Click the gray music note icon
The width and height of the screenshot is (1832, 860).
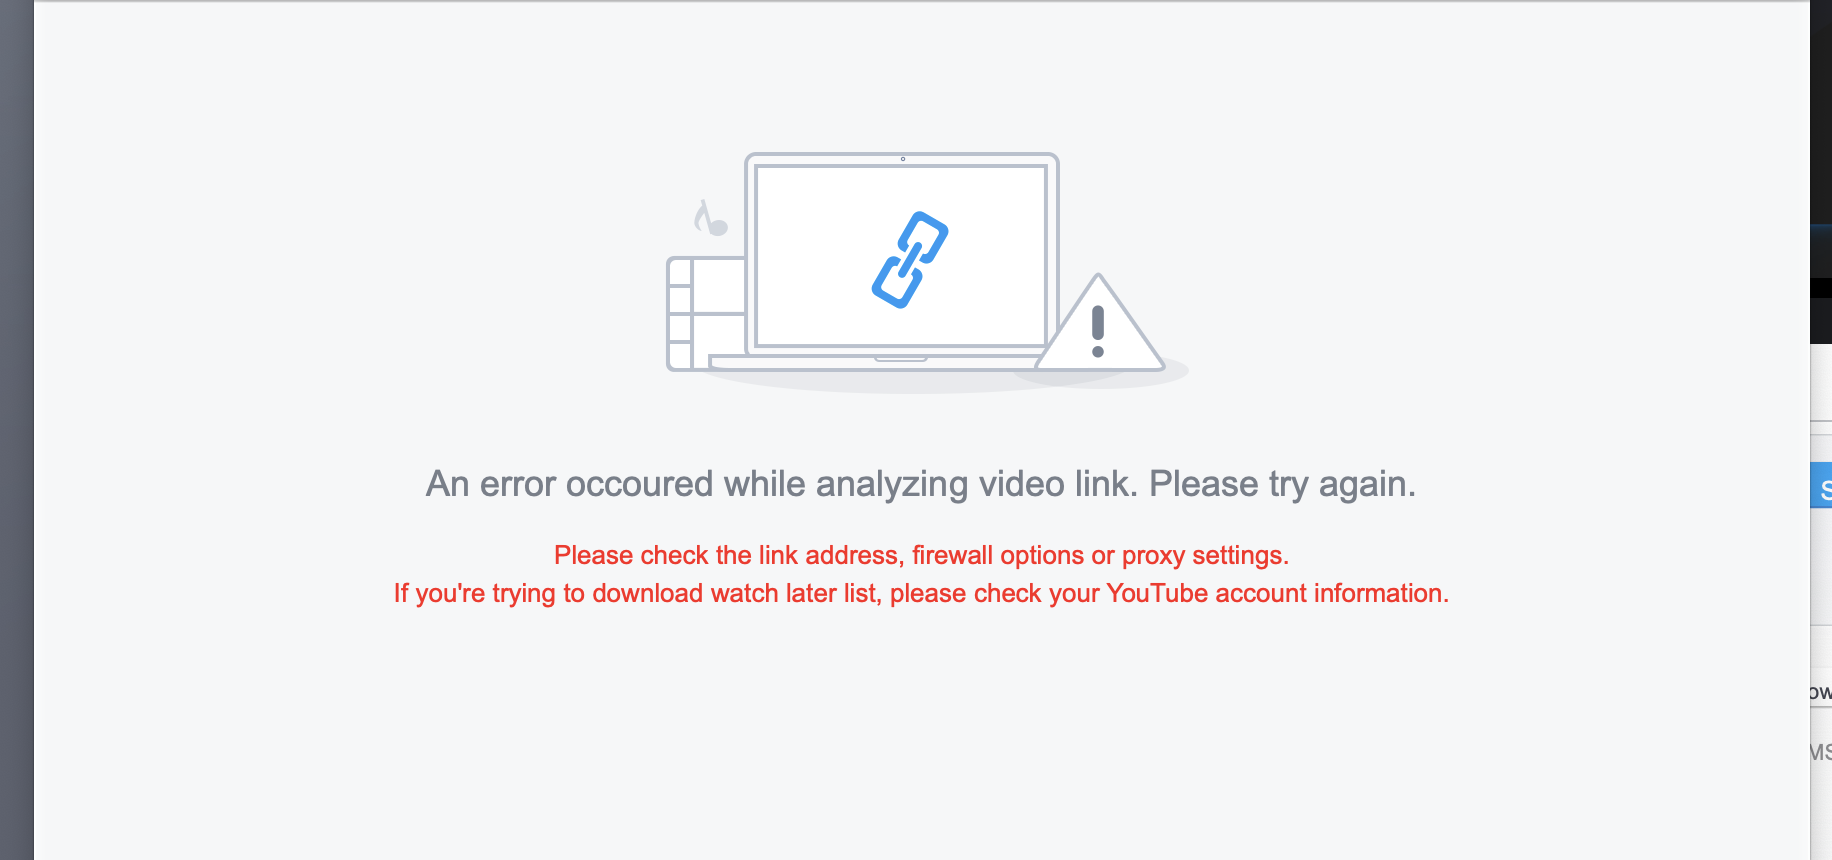(711, 218)
